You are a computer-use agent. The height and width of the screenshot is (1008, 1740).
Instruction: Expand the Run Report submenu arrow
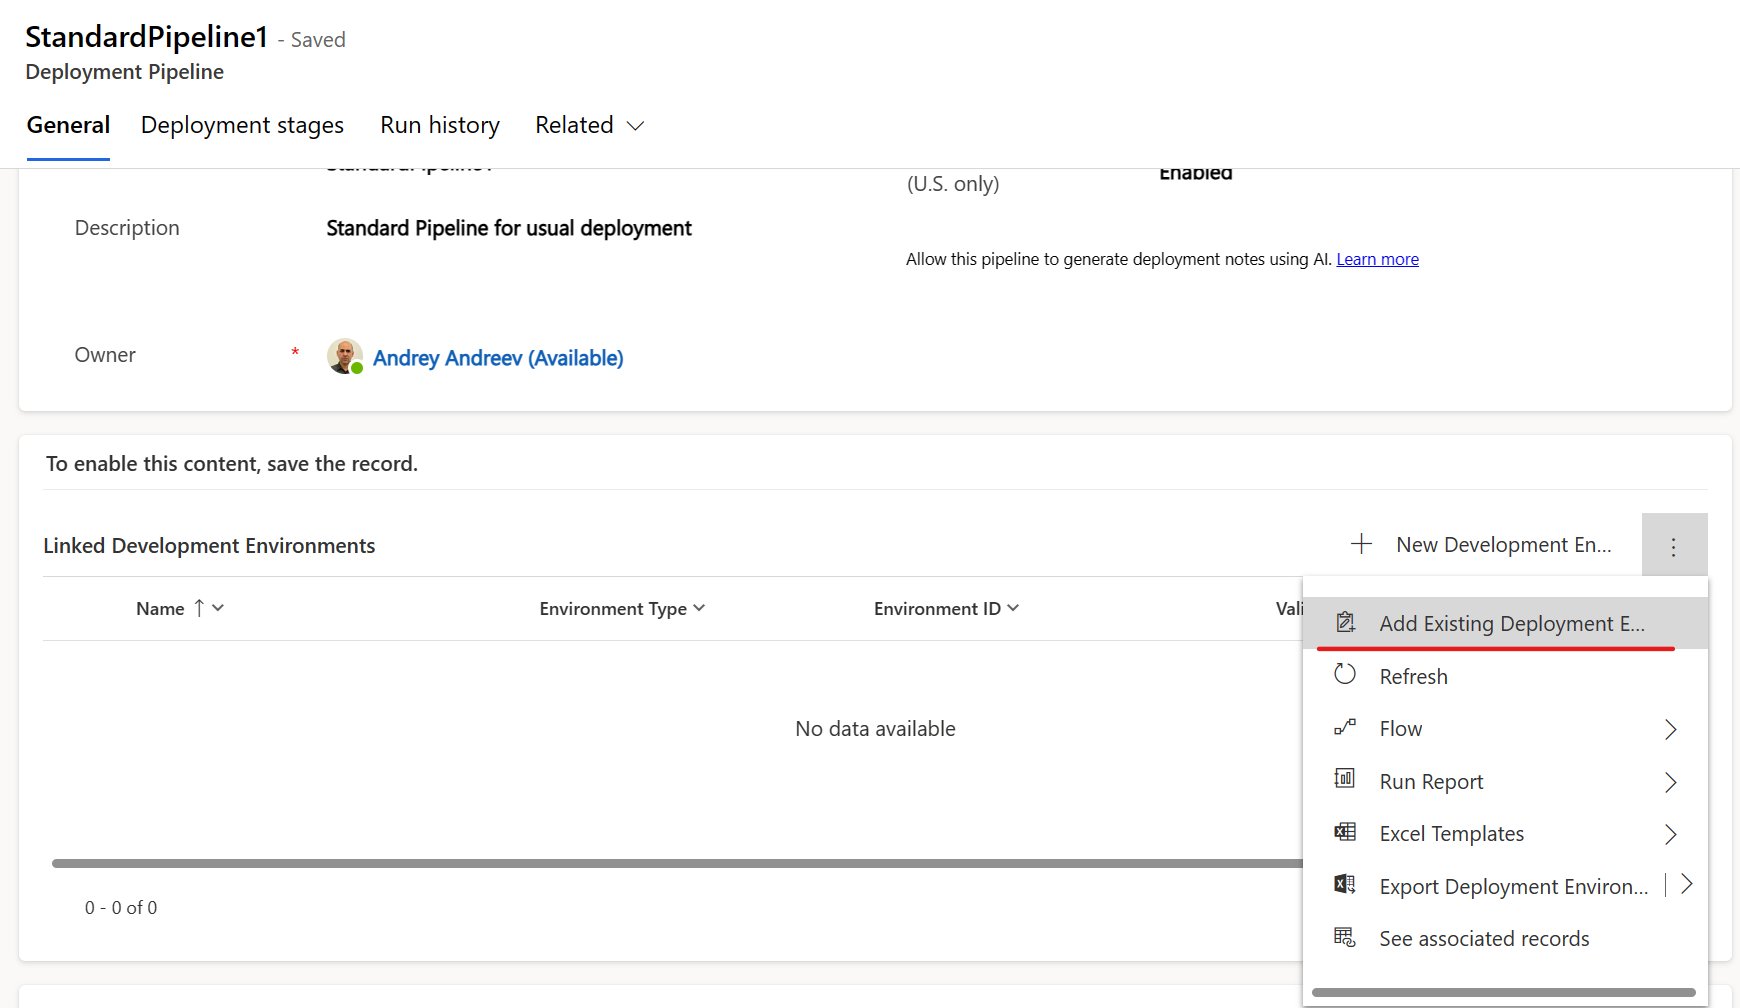pyautogui.click(x=1670, y=782)
